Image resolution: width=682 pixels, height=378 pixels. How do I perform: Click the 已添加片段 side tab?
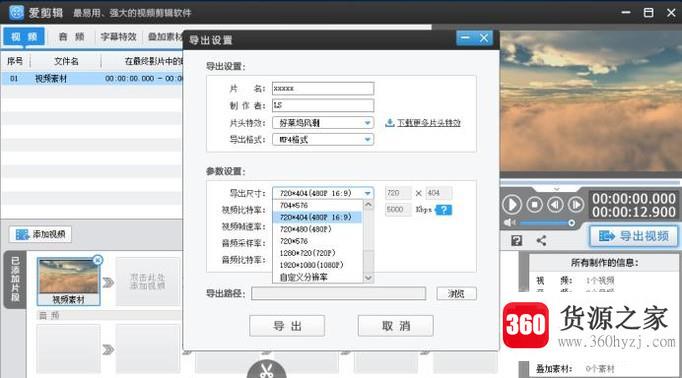(x=15, y=279)
